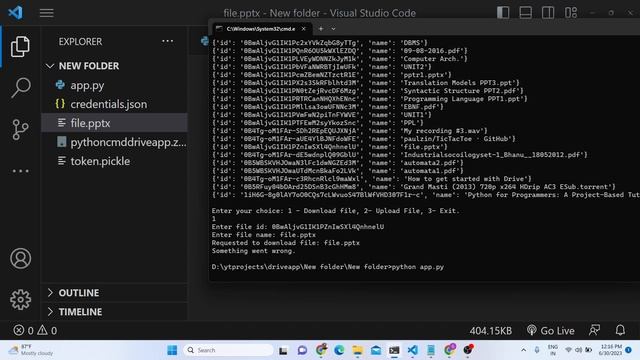Click the taskbar Search box
This screenshot has width=640, height=360.
click(229, 350)
